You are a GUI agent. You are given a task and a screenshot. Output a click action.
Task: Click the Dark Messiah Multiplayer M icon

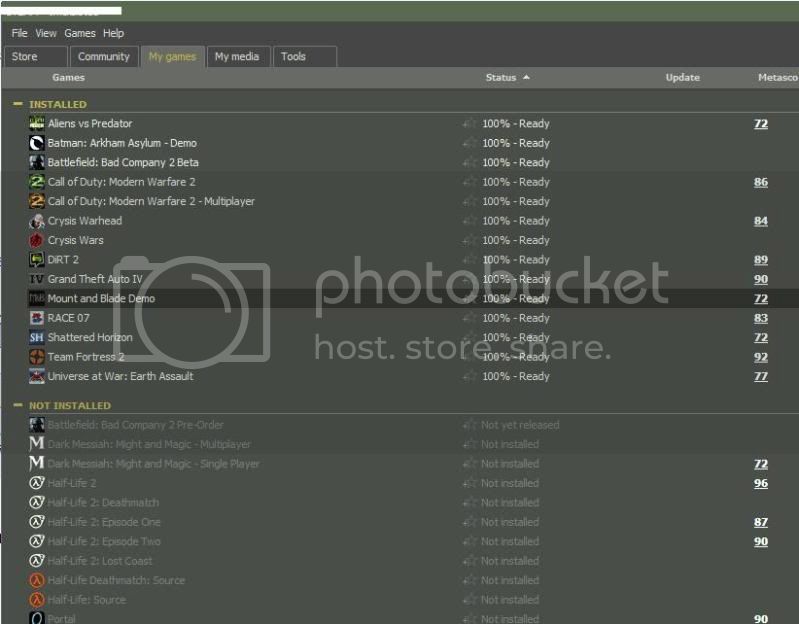point(37,444)
